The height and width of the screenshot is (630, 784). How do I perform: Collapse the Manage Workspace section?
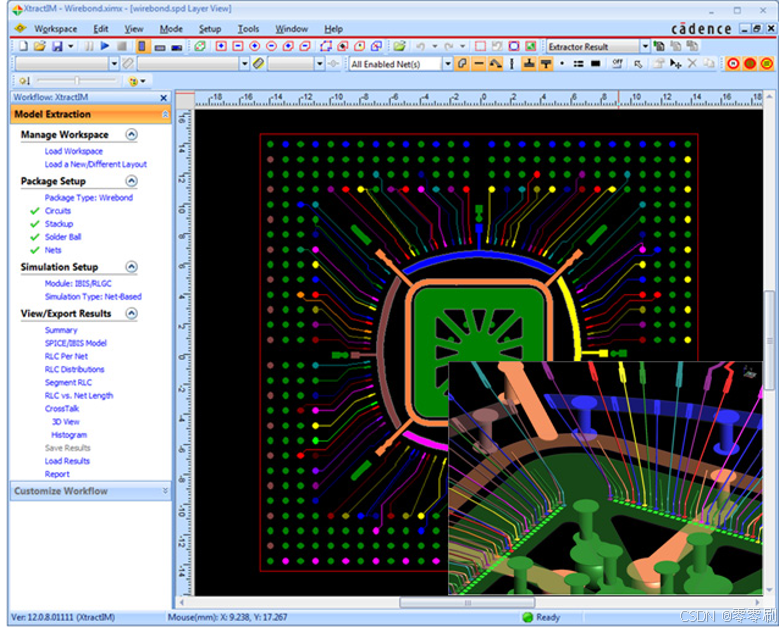(132, 135)
